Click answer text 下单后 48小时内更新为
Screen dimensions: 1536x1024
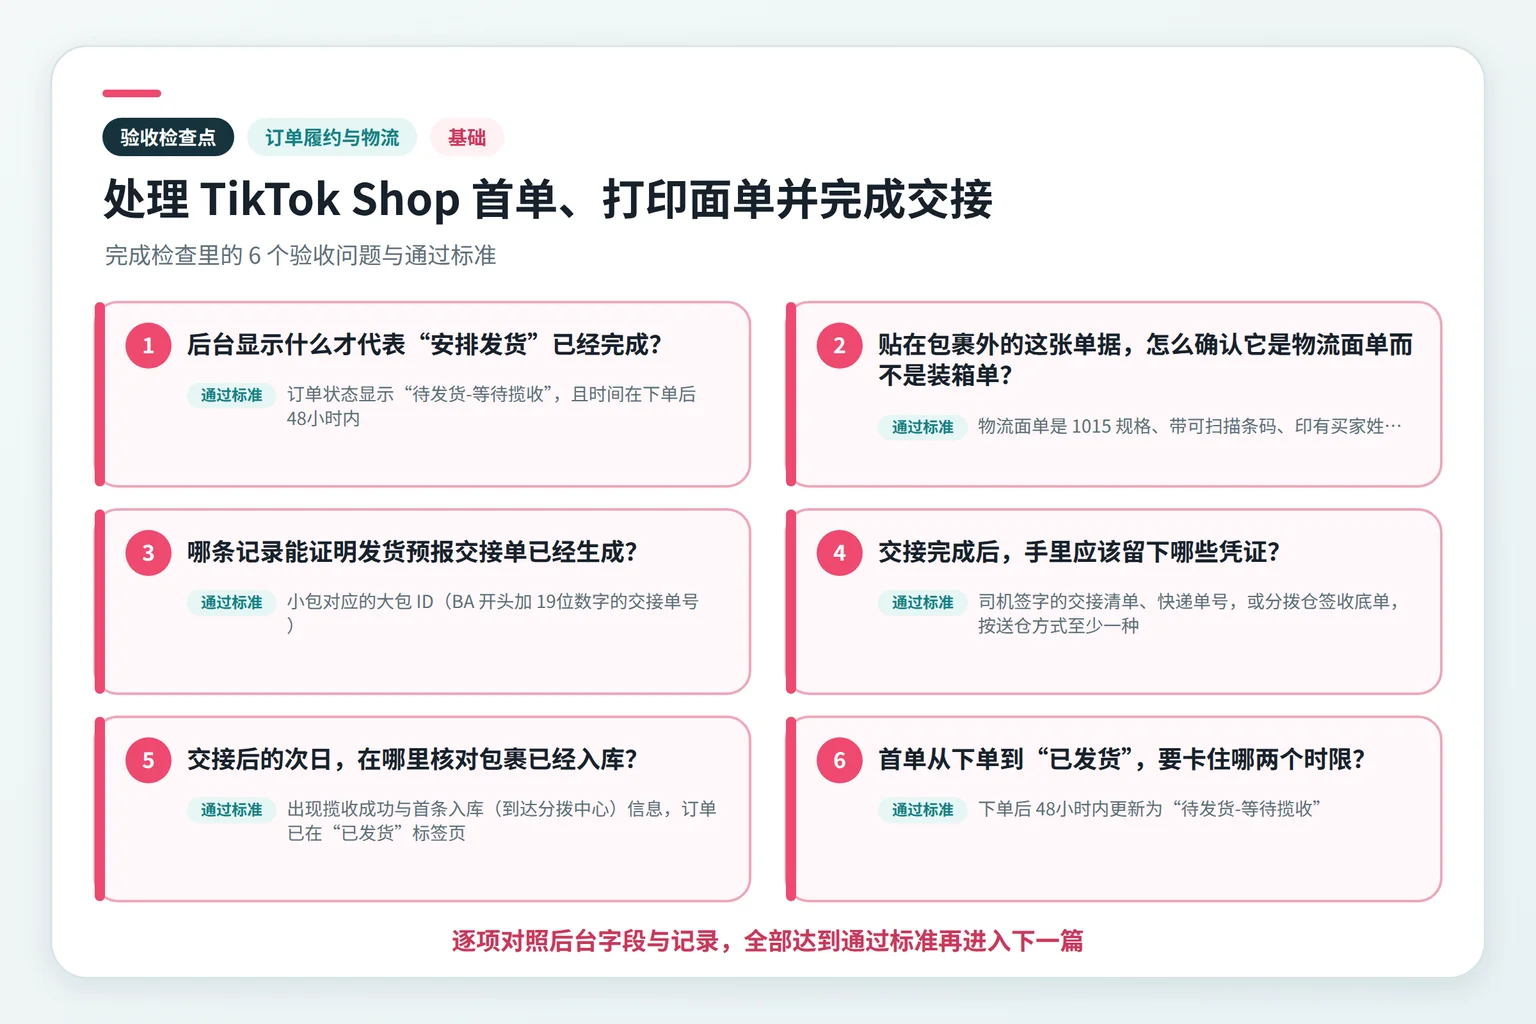(x=1149, y=808)
